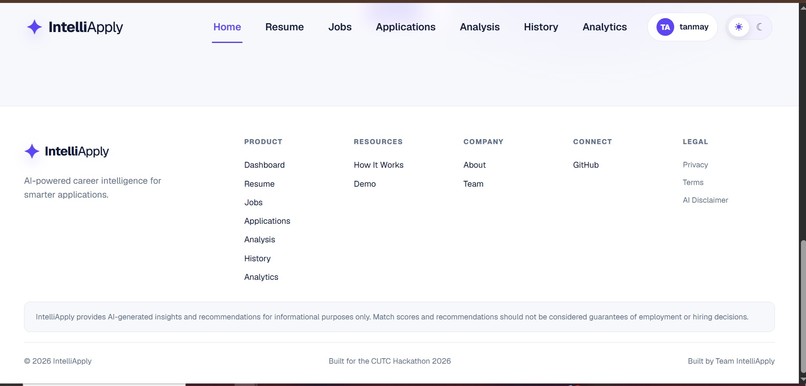Visit the GitHub link under Connect
Viewport: 806px width, 386px height.
585,165
